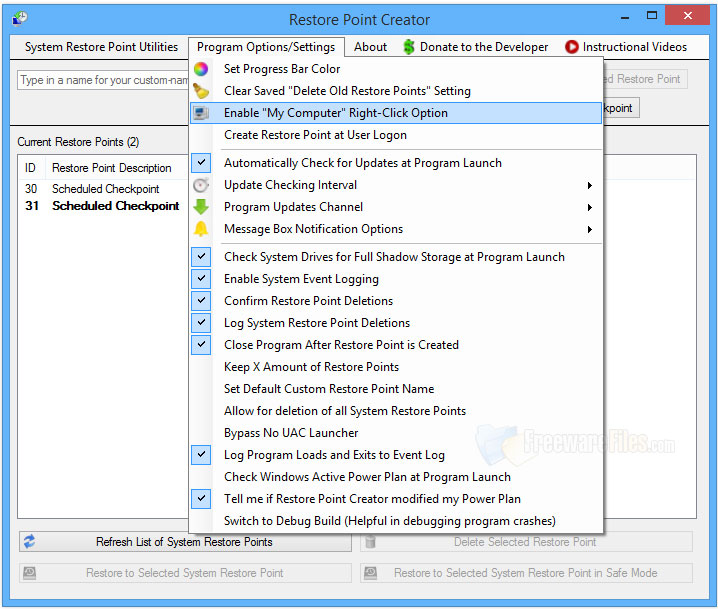
Task: Toggle Check System Drives for Full Shadow Storage
Action: pyautogui.click(x=396, y=257)
